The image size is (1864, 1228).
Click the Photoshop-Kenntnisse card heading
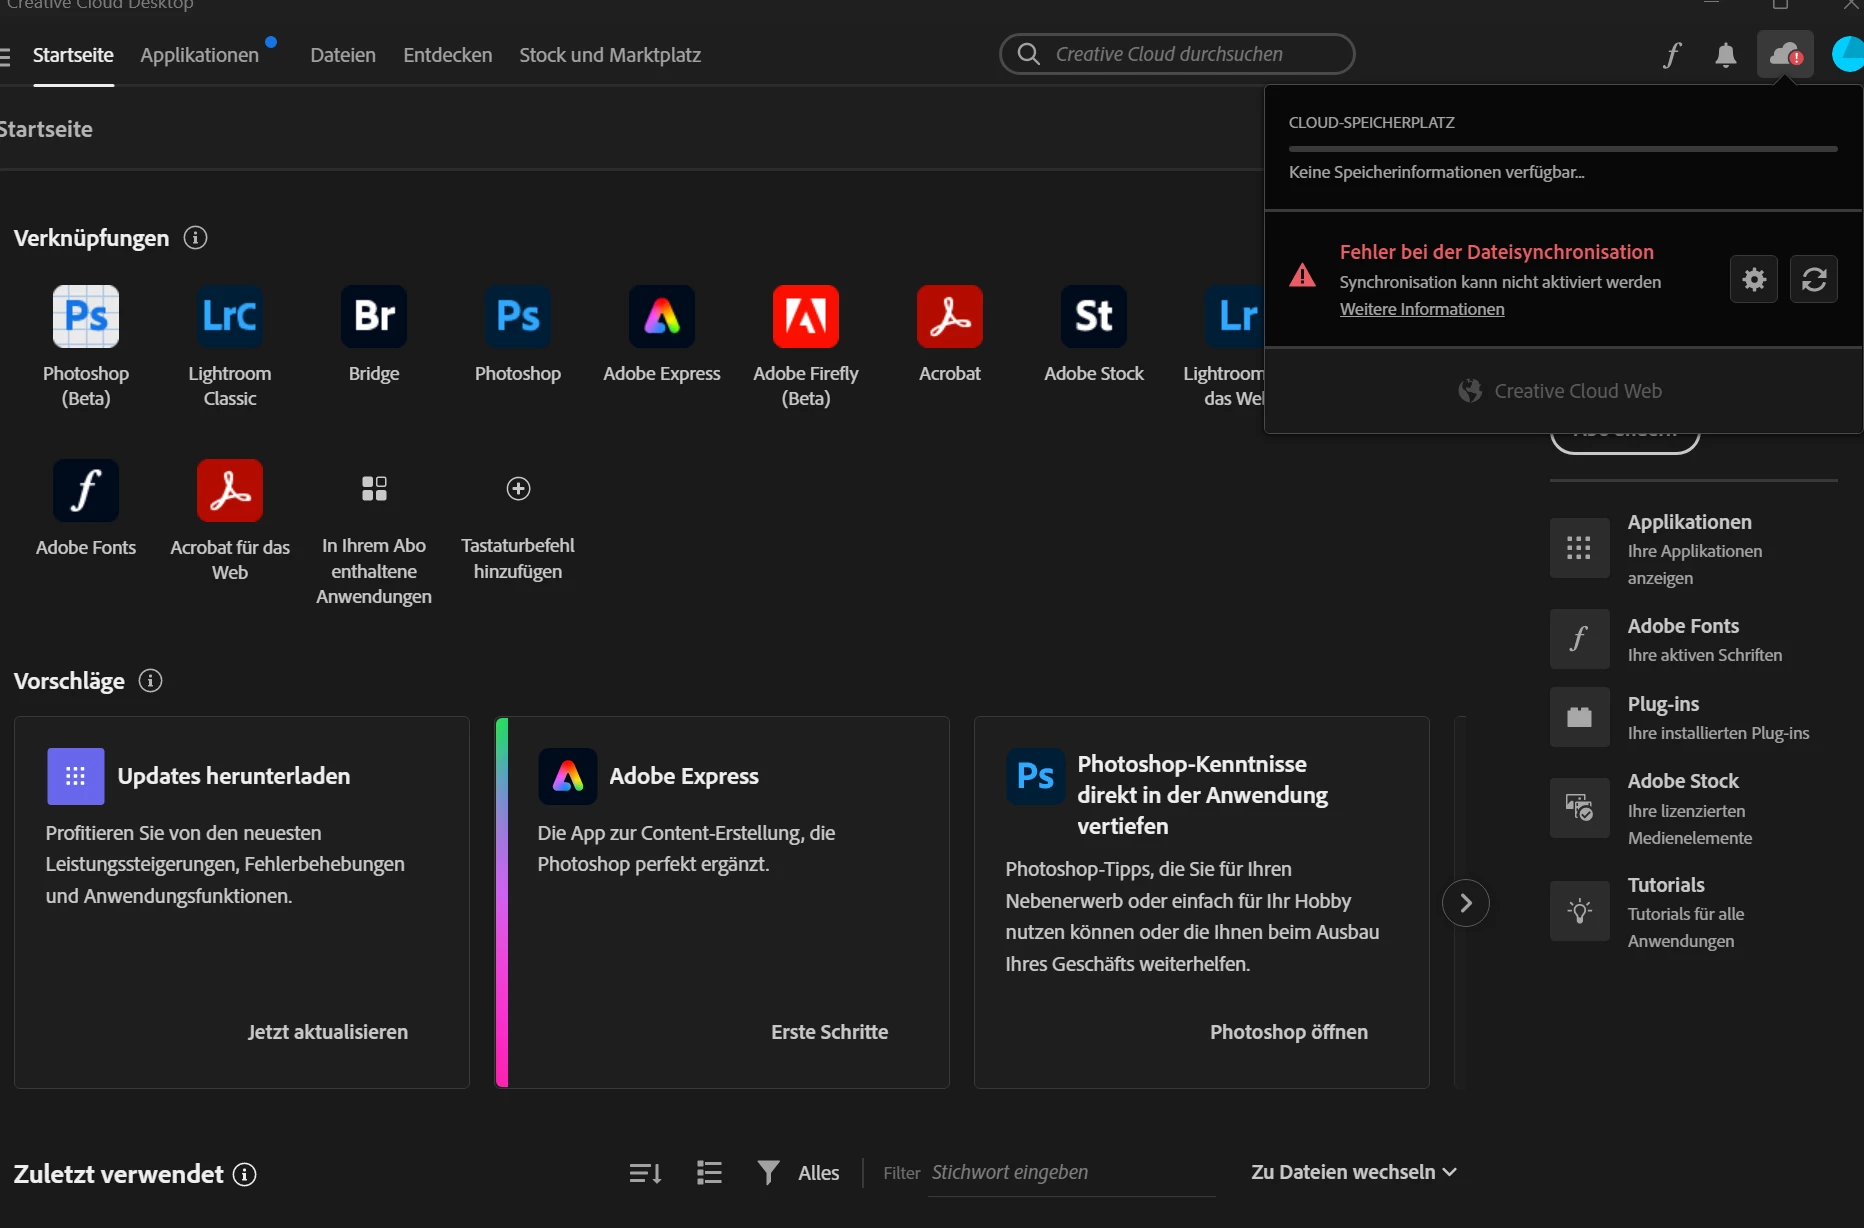pyautogui.click(x=1203, y=795)
